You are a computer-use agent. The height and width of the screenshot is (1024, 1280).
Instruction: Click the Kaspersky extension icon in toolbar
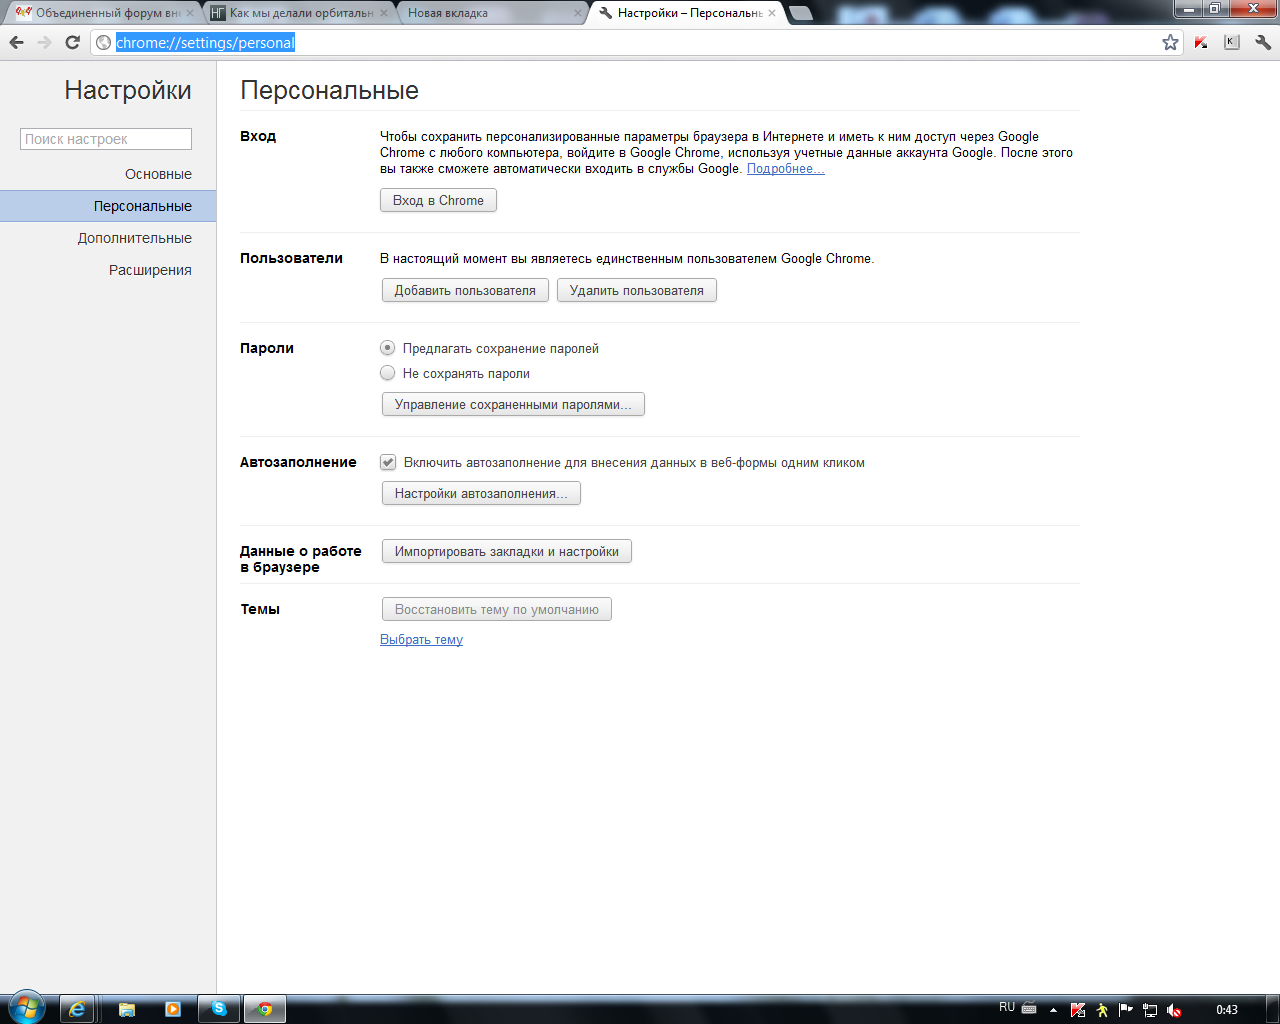[1201, 42]
